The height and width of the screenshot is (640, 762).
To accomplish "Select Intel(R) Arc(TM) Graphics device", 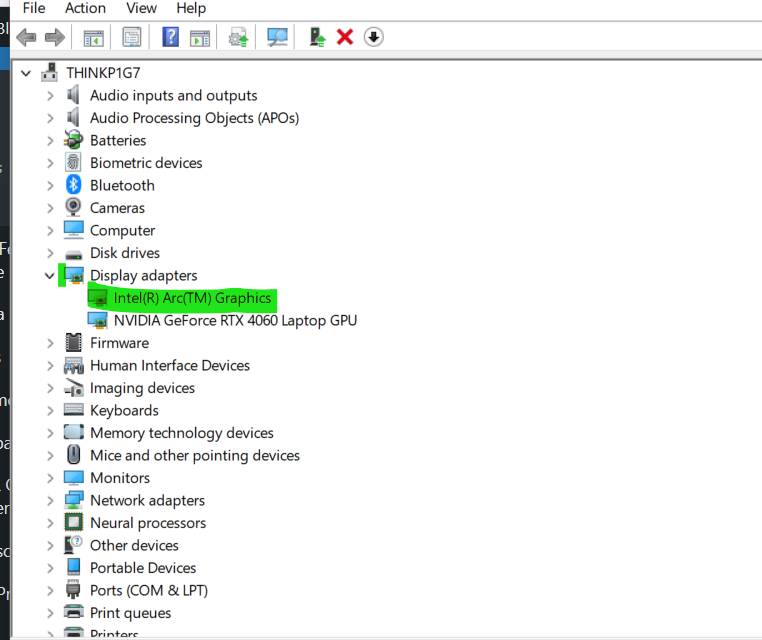I will (192, 298).
